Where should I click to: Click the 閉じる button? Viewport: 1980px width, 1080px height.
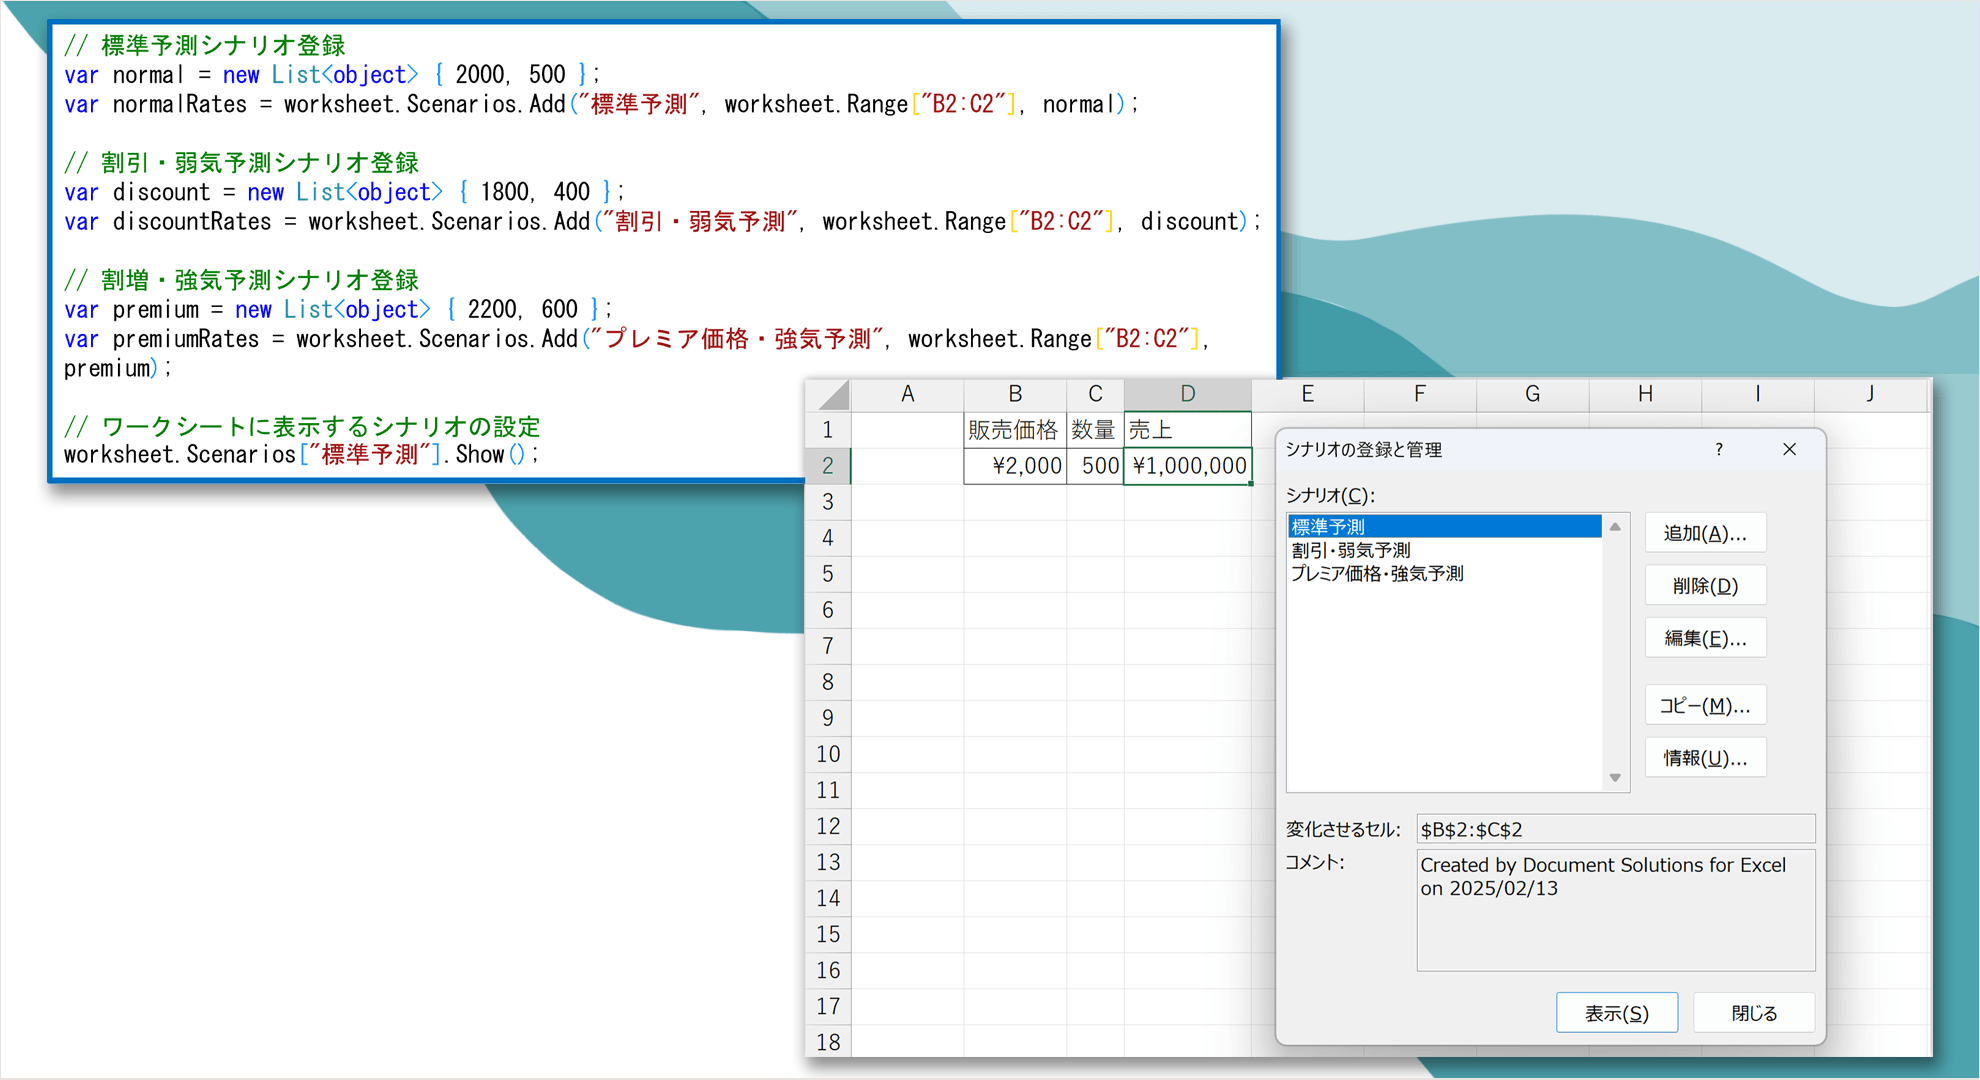tap(1754, 1013)
